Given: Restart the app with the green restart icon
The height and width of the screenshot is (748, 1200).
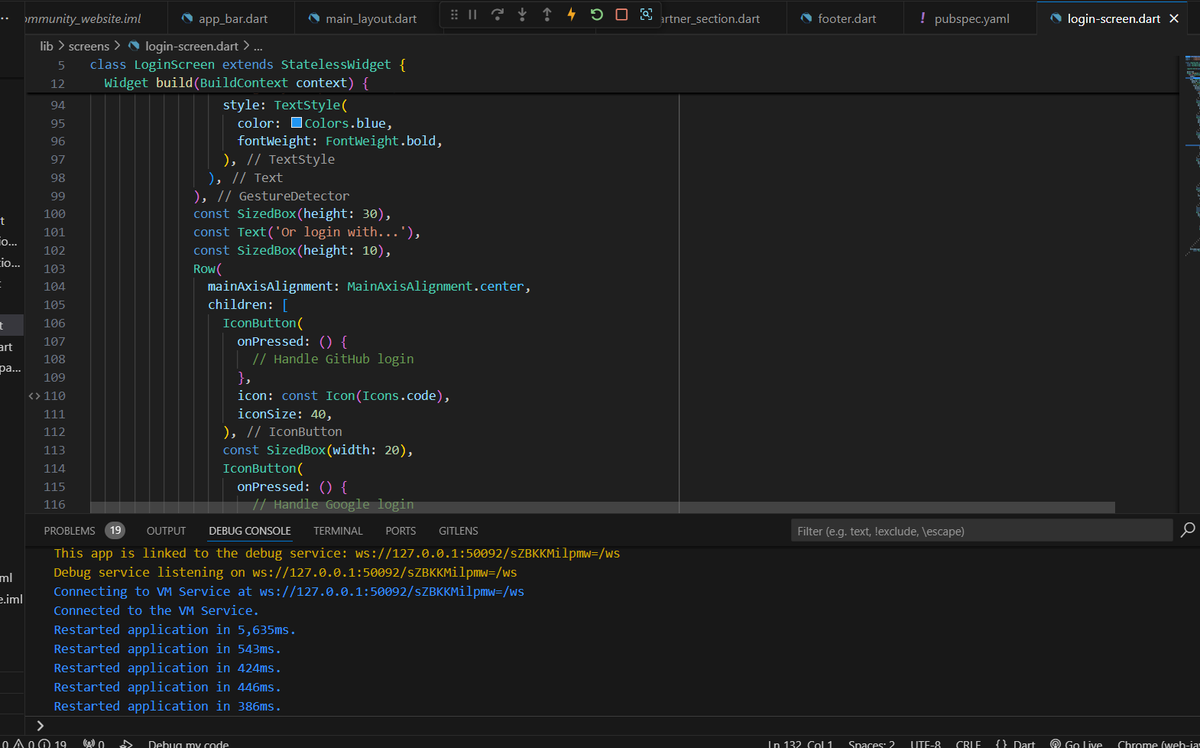Looking at the screenshot, I should tap(597, 15).
